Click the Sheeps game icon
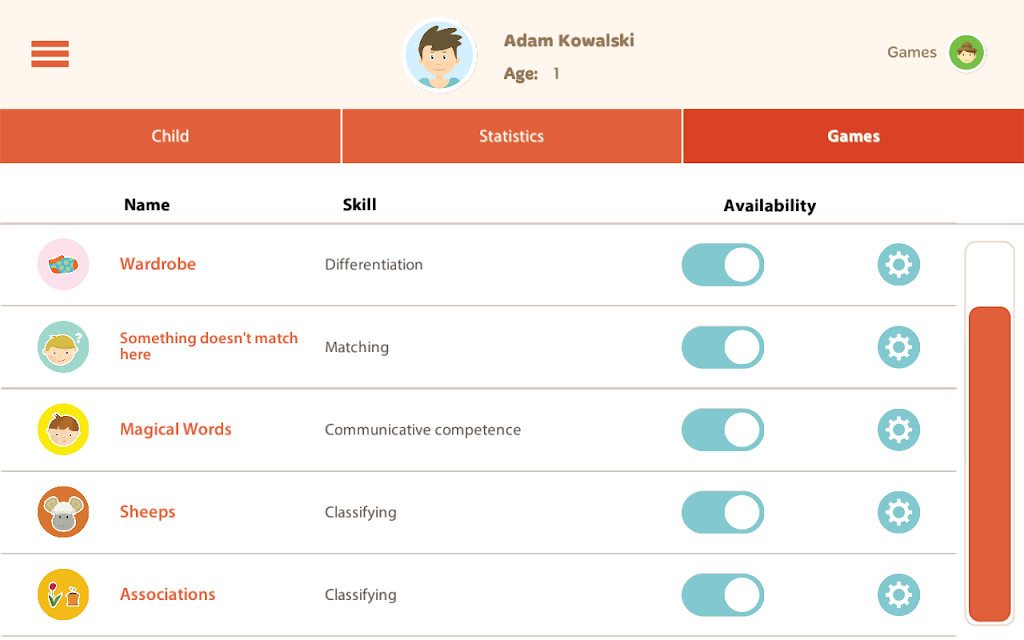Screen dimensions: 1024x640 (63, 512)
